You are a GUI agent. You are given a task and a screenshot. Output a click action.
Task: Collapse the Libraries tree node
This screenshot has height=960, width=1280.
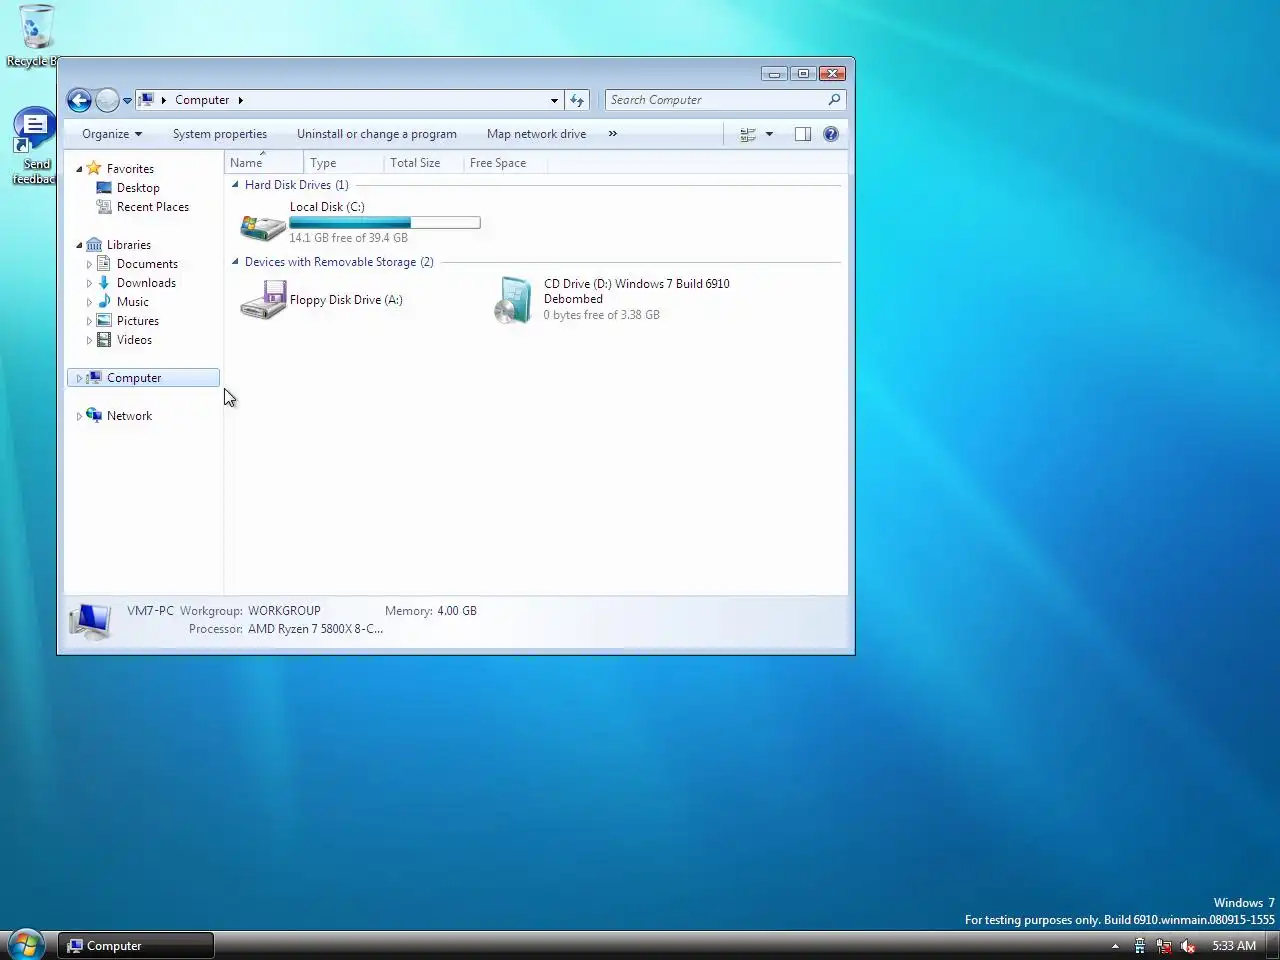(79, 245)
